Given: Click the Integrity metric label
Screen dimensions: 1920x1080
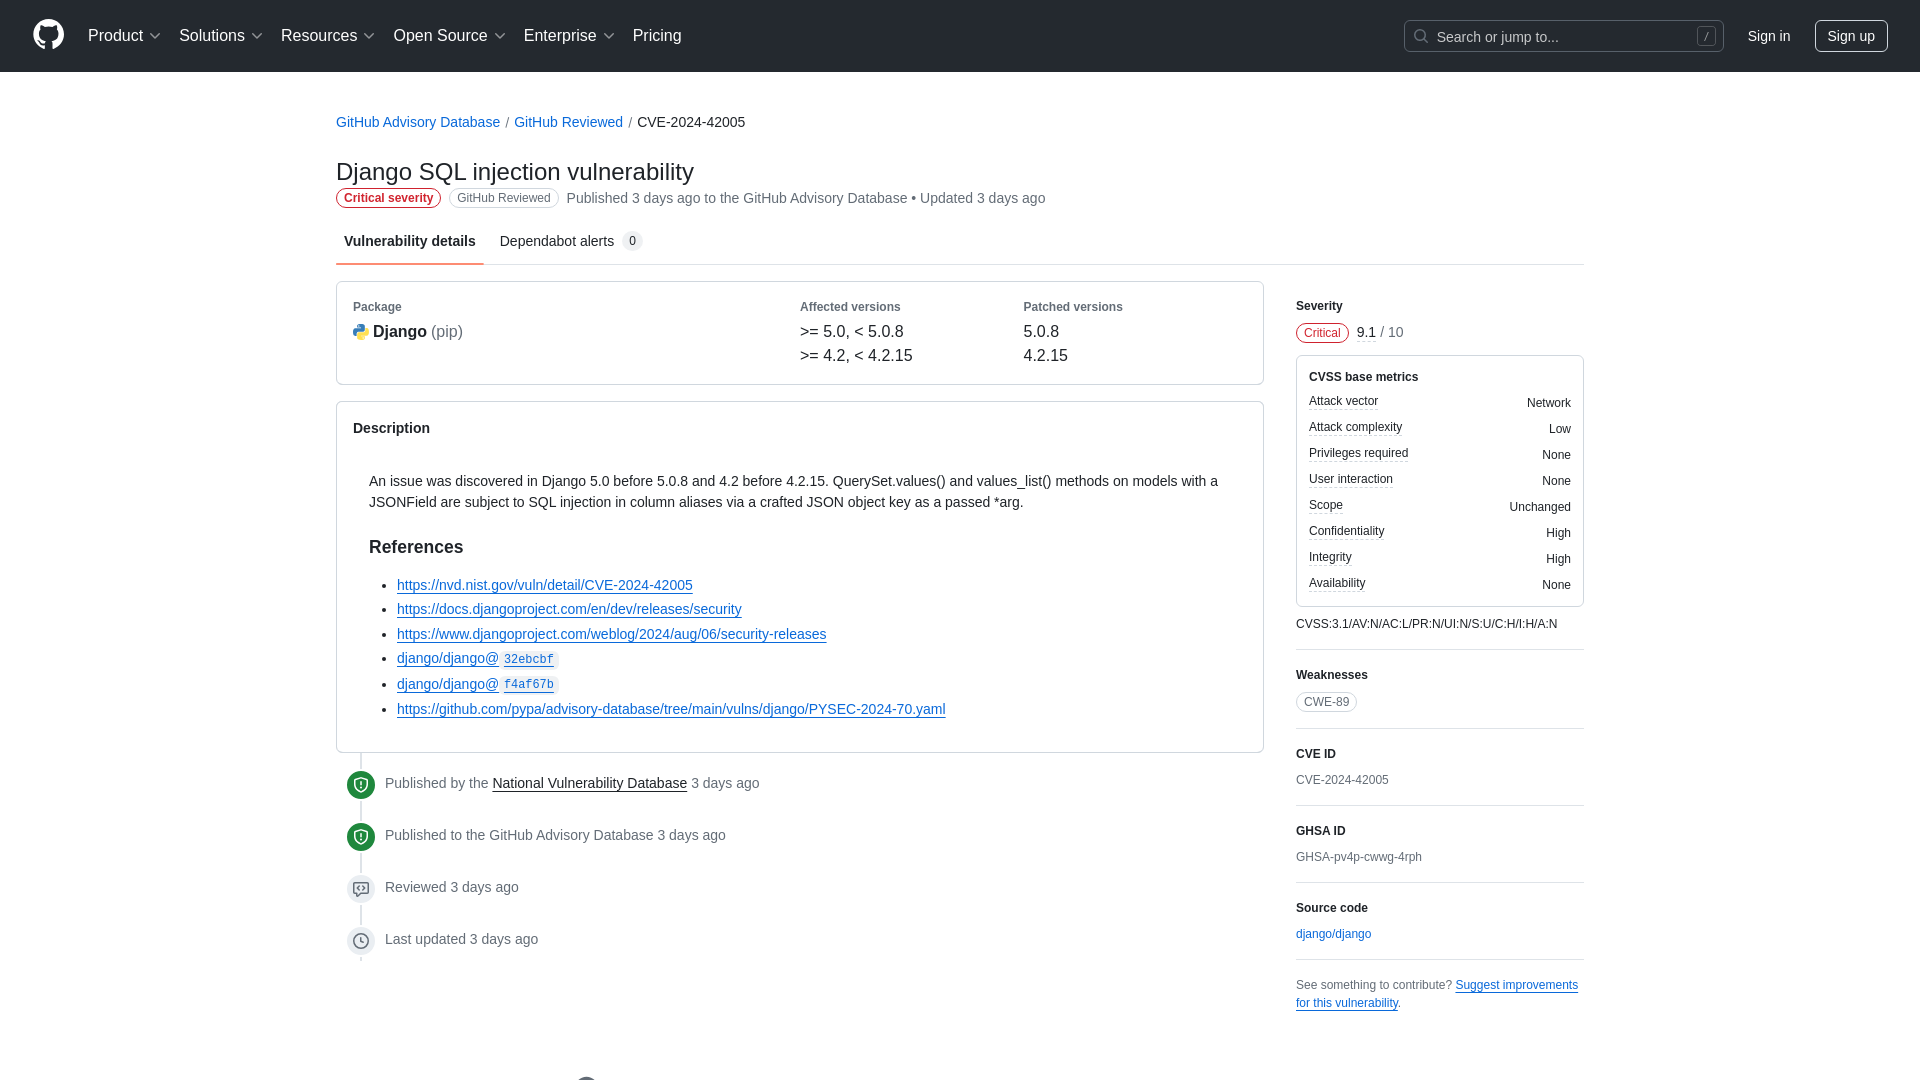Looking at the screenshot, I should pos(1330,557).
